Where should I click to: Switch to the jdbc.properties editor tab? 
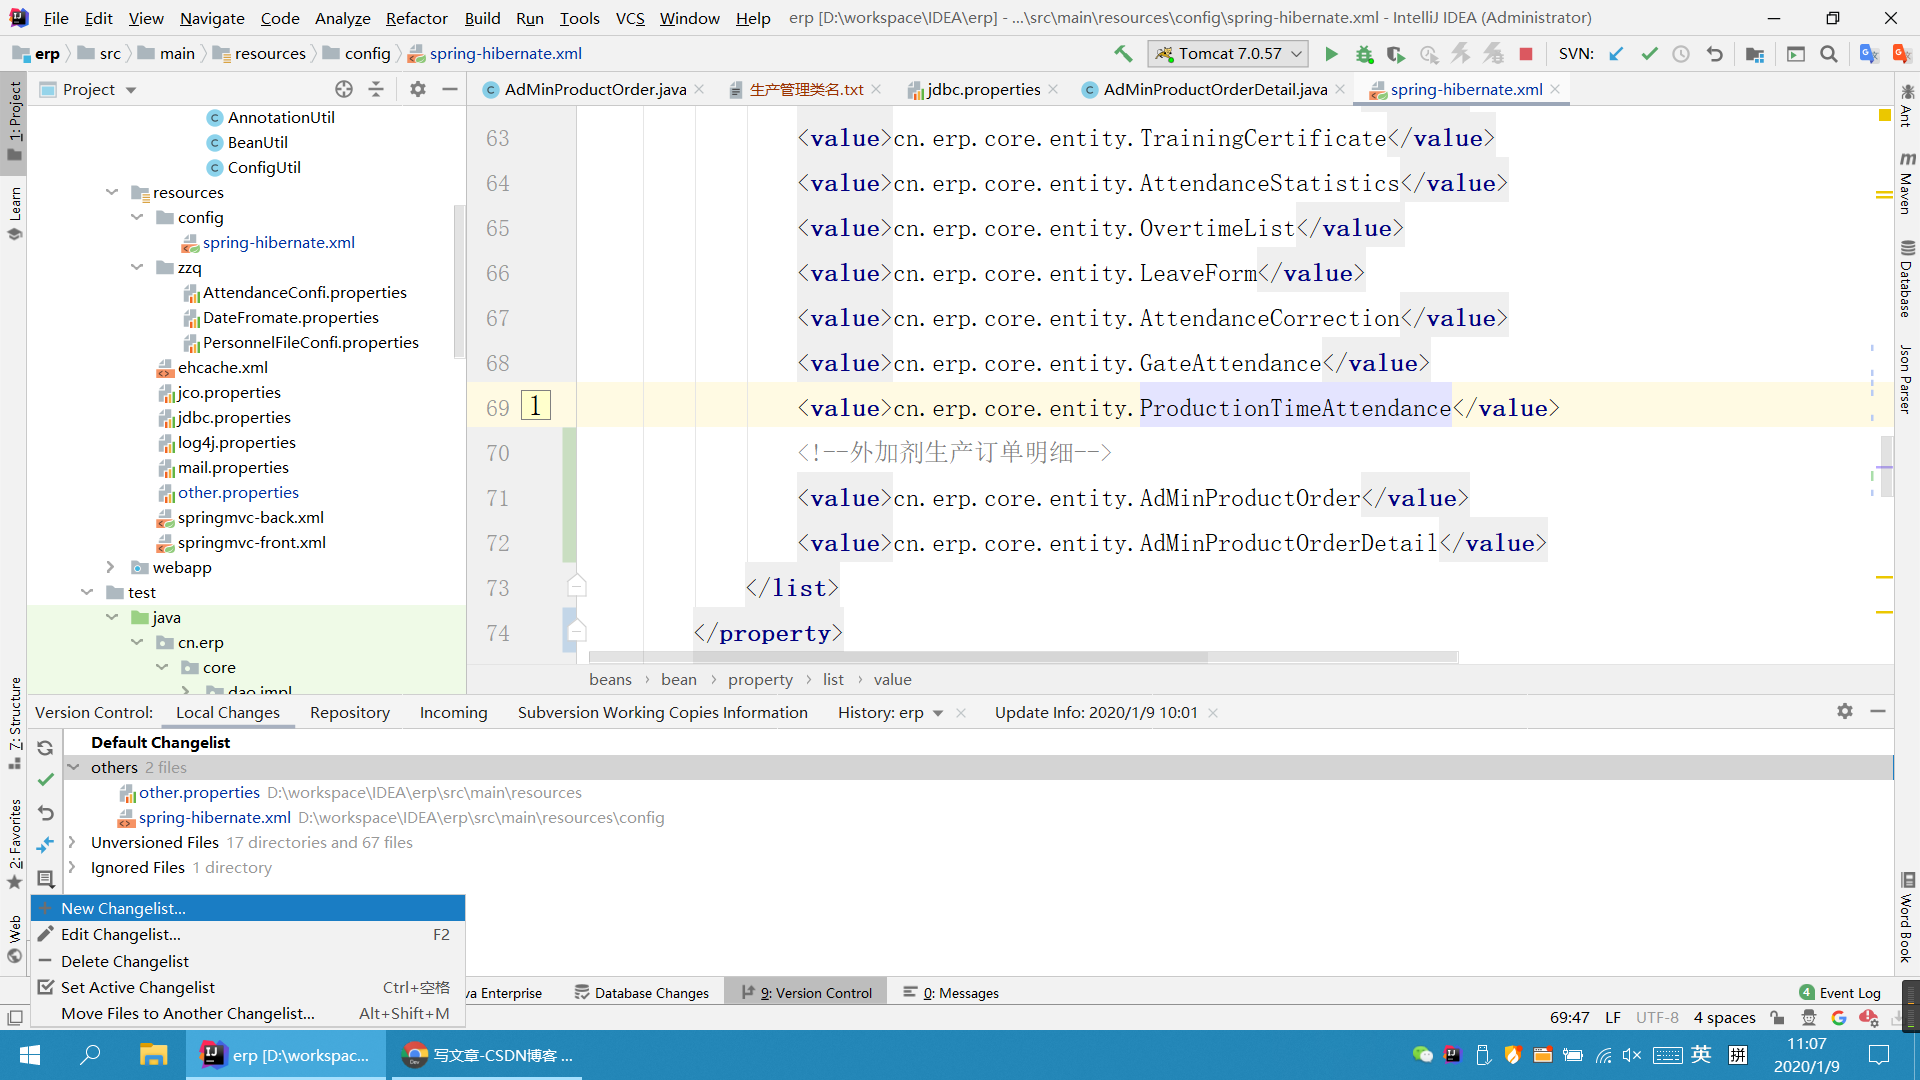click(983, 89)
